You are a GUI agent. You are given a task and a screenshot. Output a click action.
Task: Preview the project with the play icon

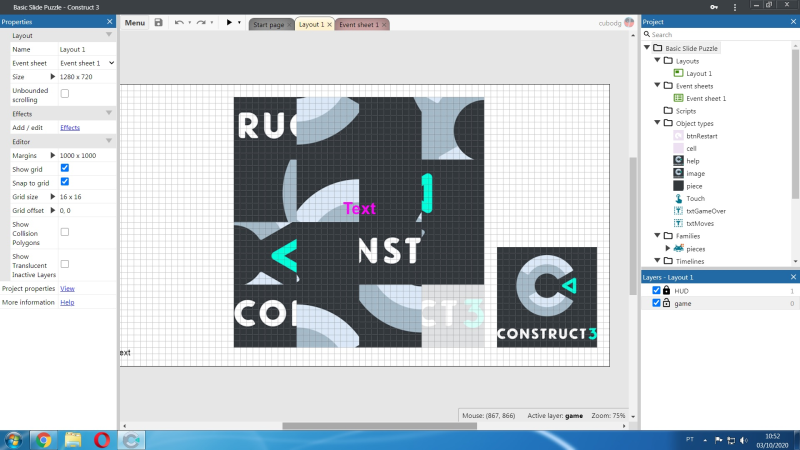[x=229, y=22]
